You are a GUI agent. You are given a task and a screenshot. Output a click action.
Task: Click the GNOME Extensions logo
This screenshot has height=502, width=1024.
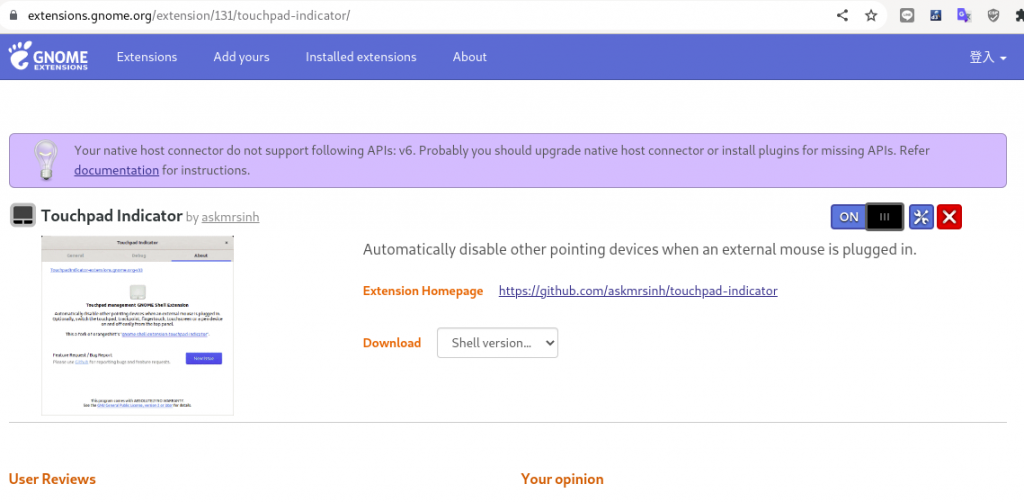click(x=48, y=57)
